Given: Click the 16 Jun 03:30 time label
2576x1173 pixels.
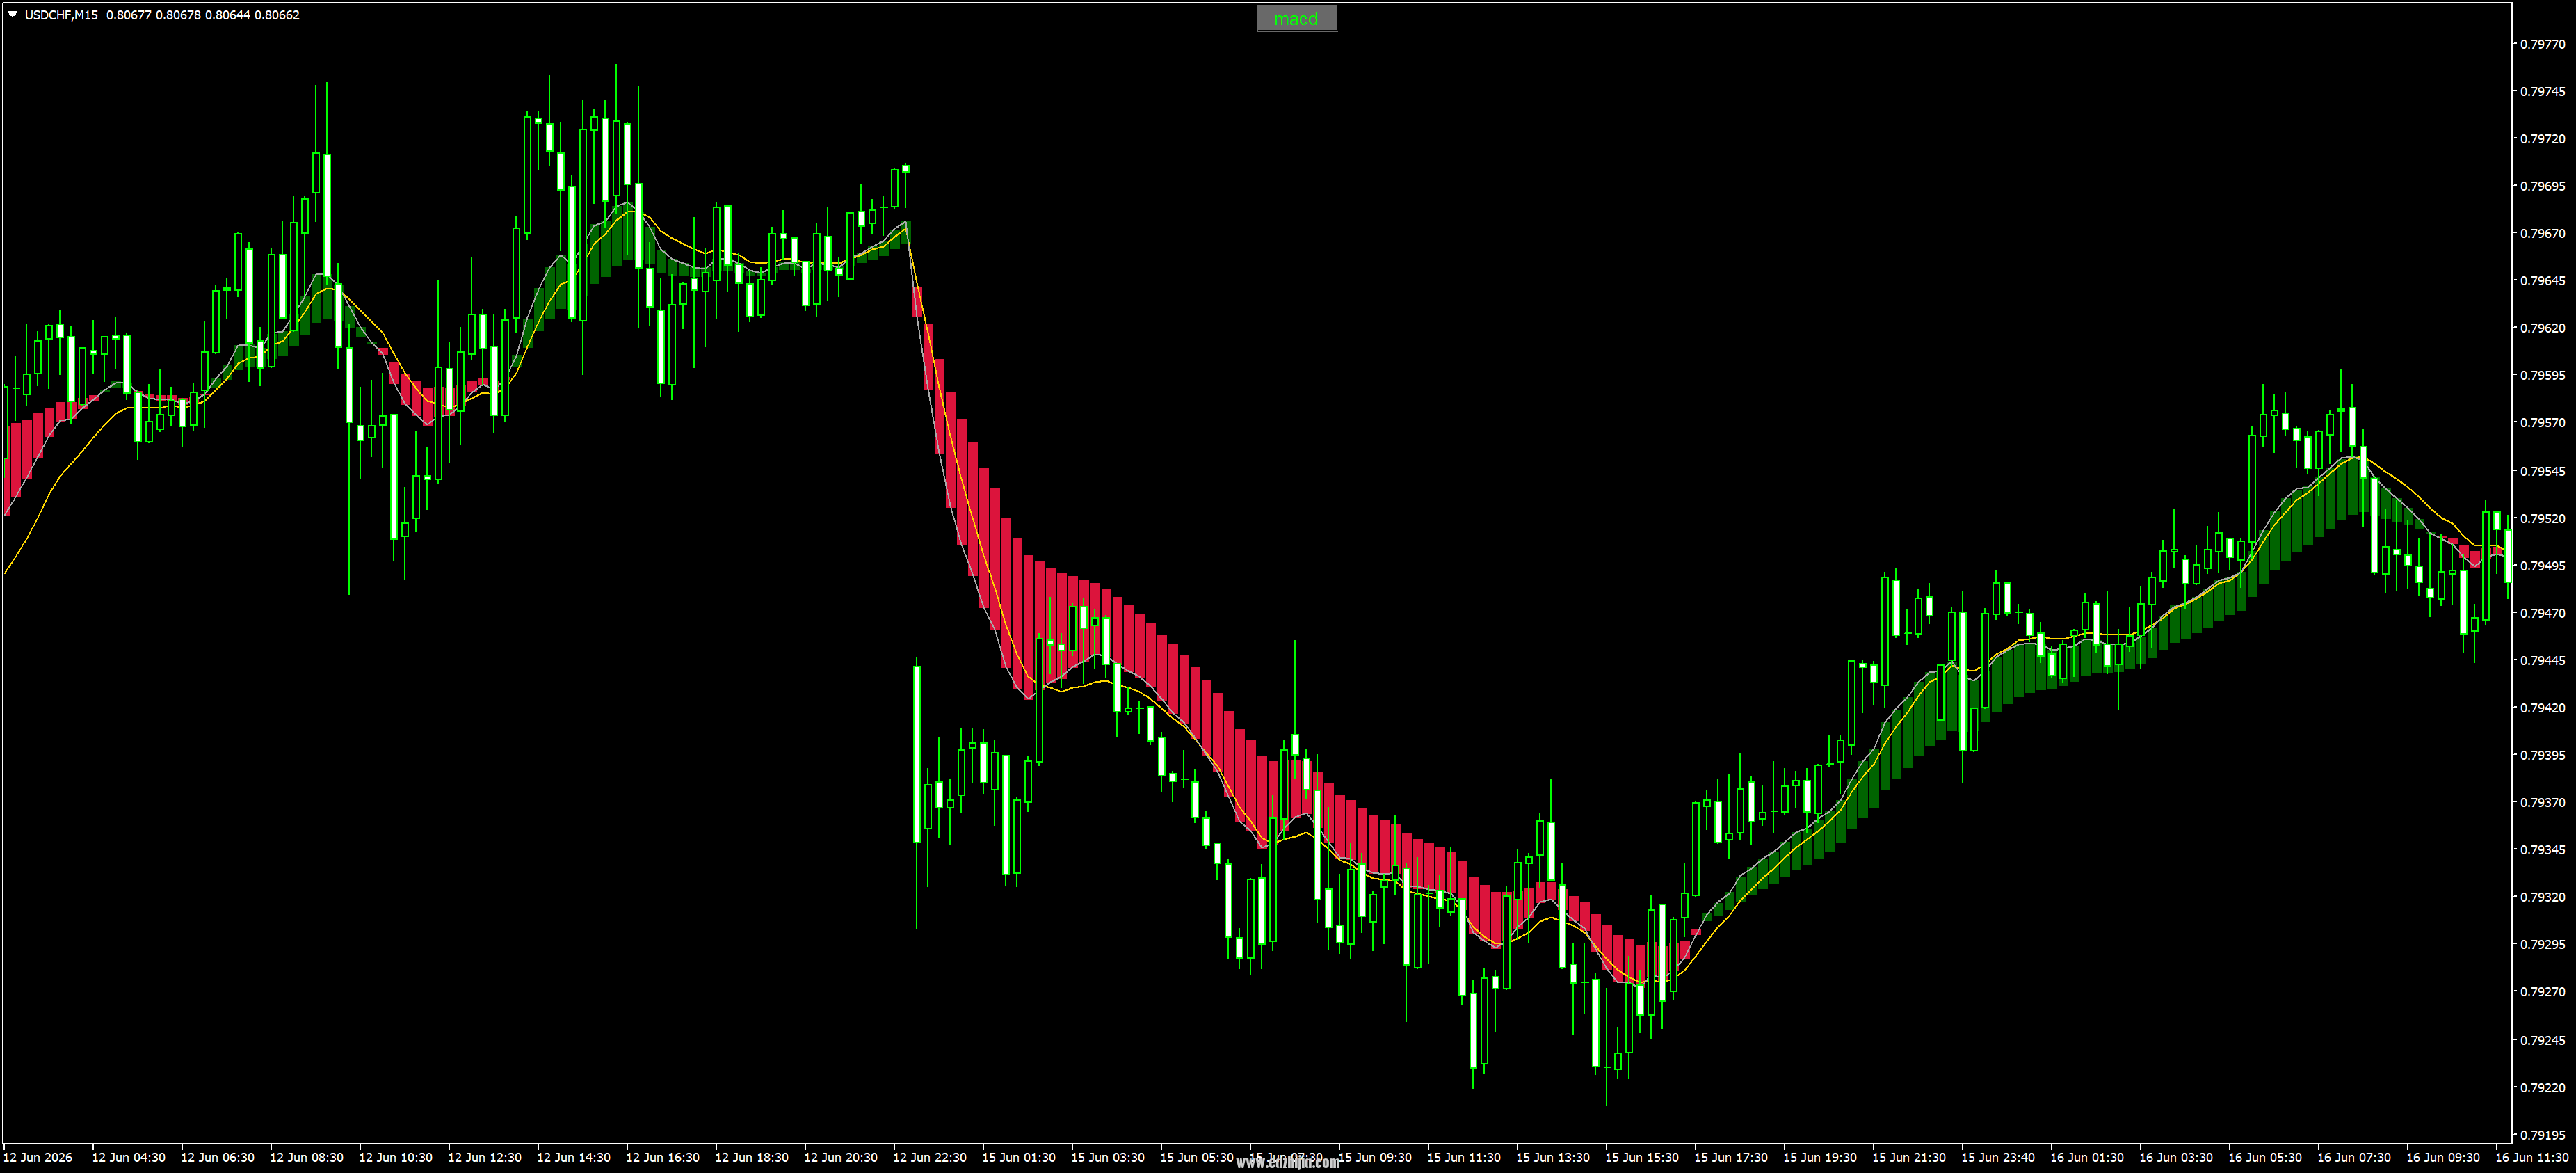Looking at the screenshot, I should (2176, 1158).
